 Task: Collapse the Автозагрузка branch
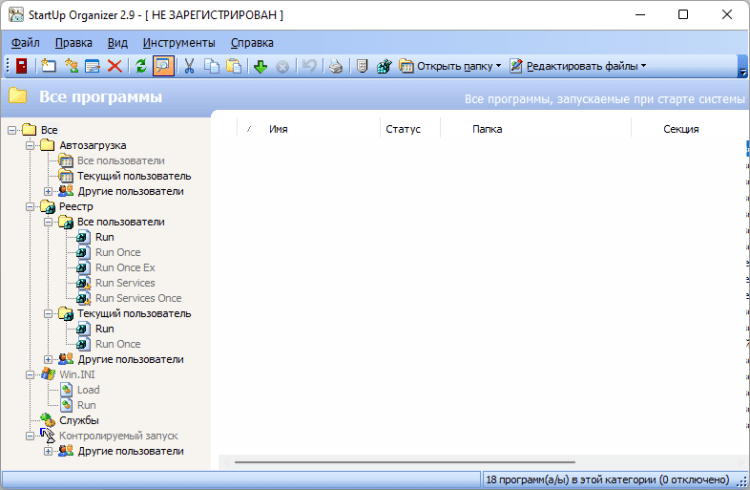pos(30,145)
